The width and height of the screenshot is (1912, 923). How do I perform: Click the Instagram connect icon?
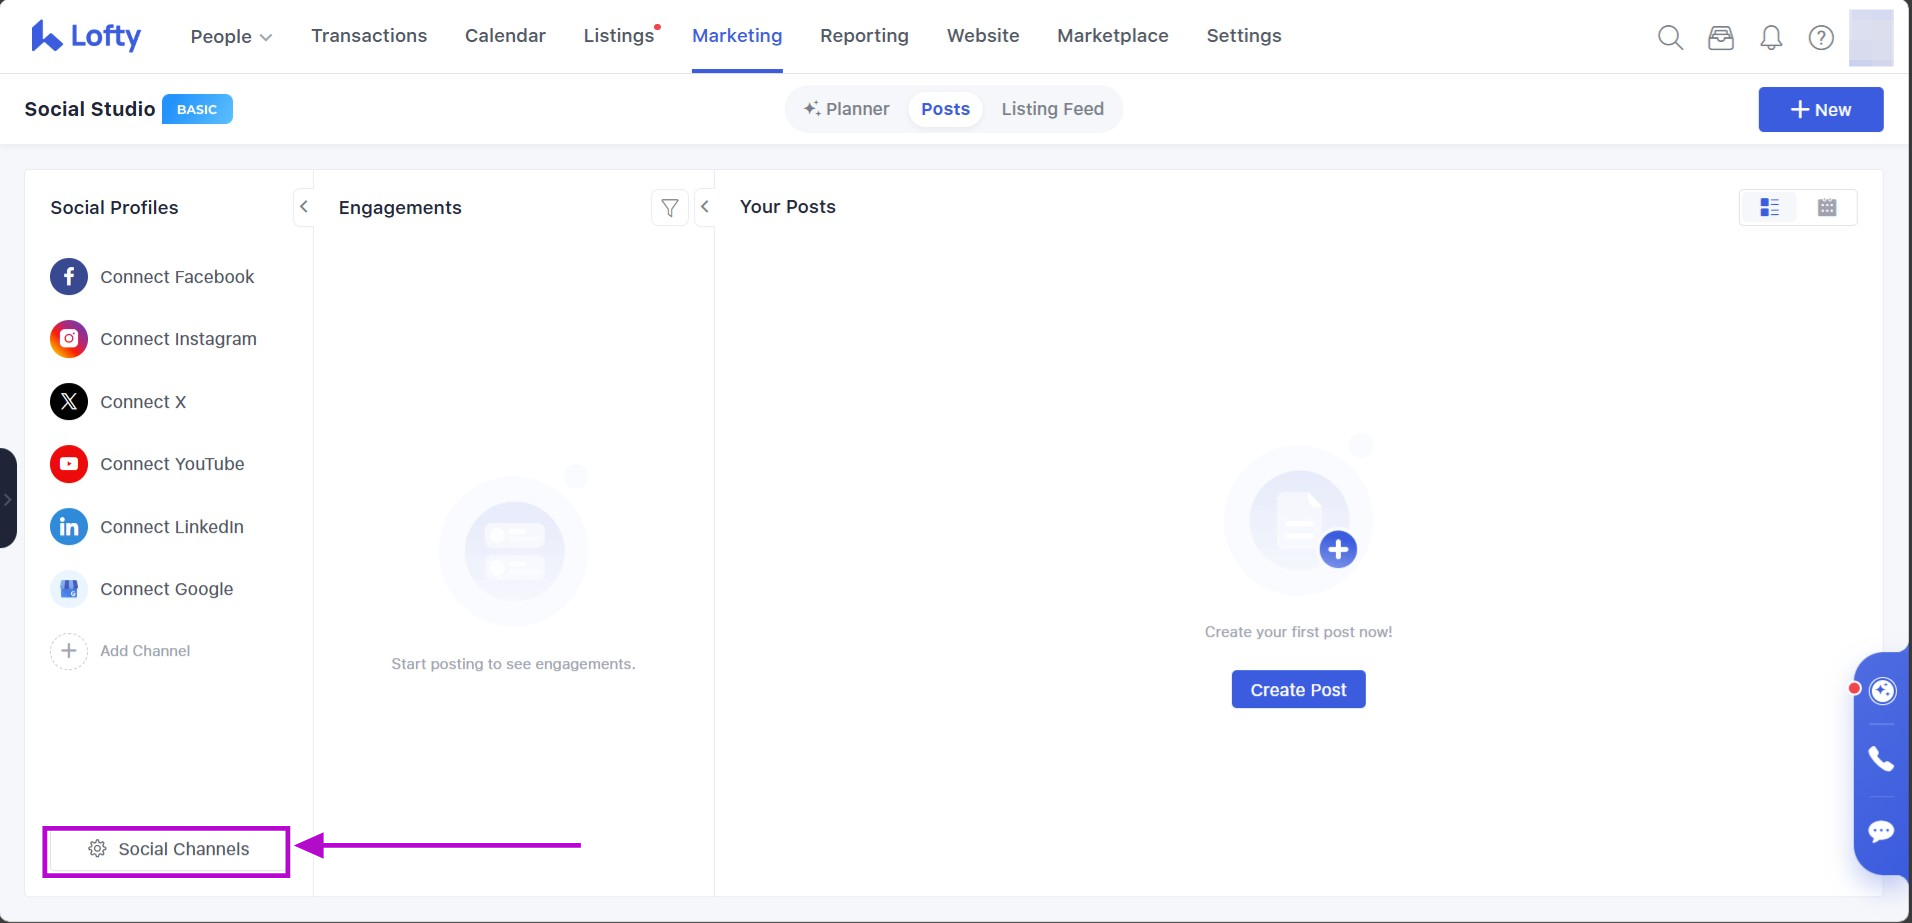click(x=69, y=339)
